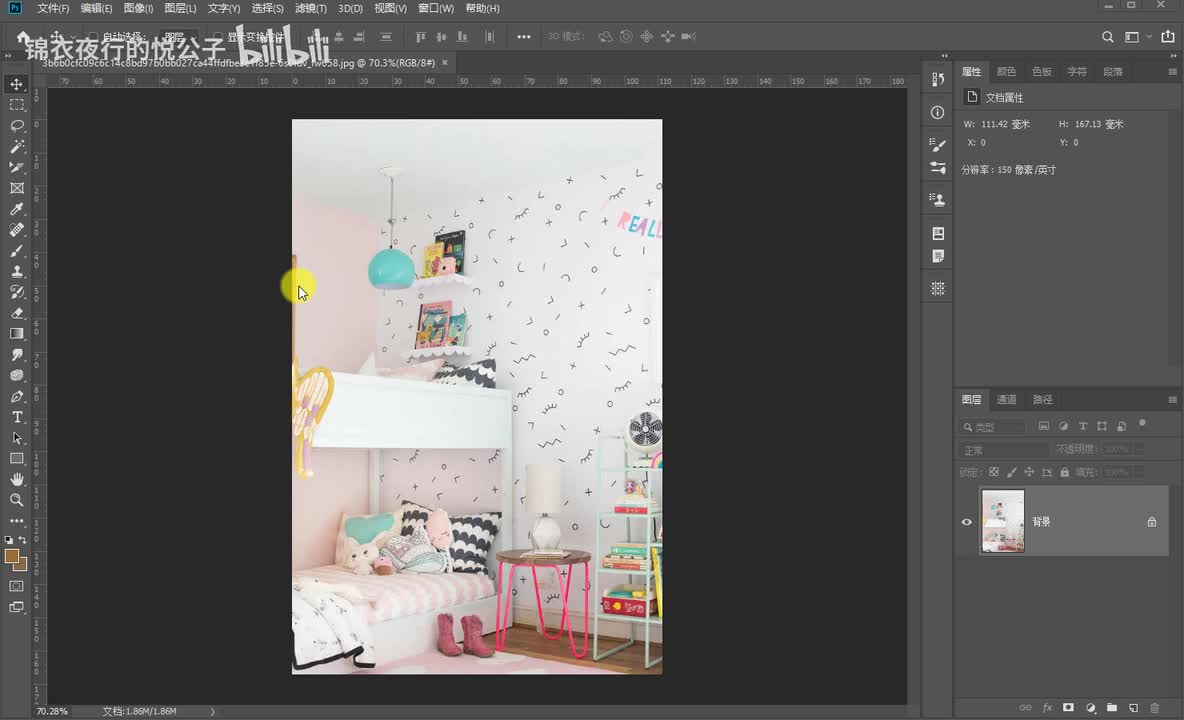Image resolution: width=1184 pixels, height=720 pixels.
Task: Open the blend mode dropdown
Action: coord(1004,450)
